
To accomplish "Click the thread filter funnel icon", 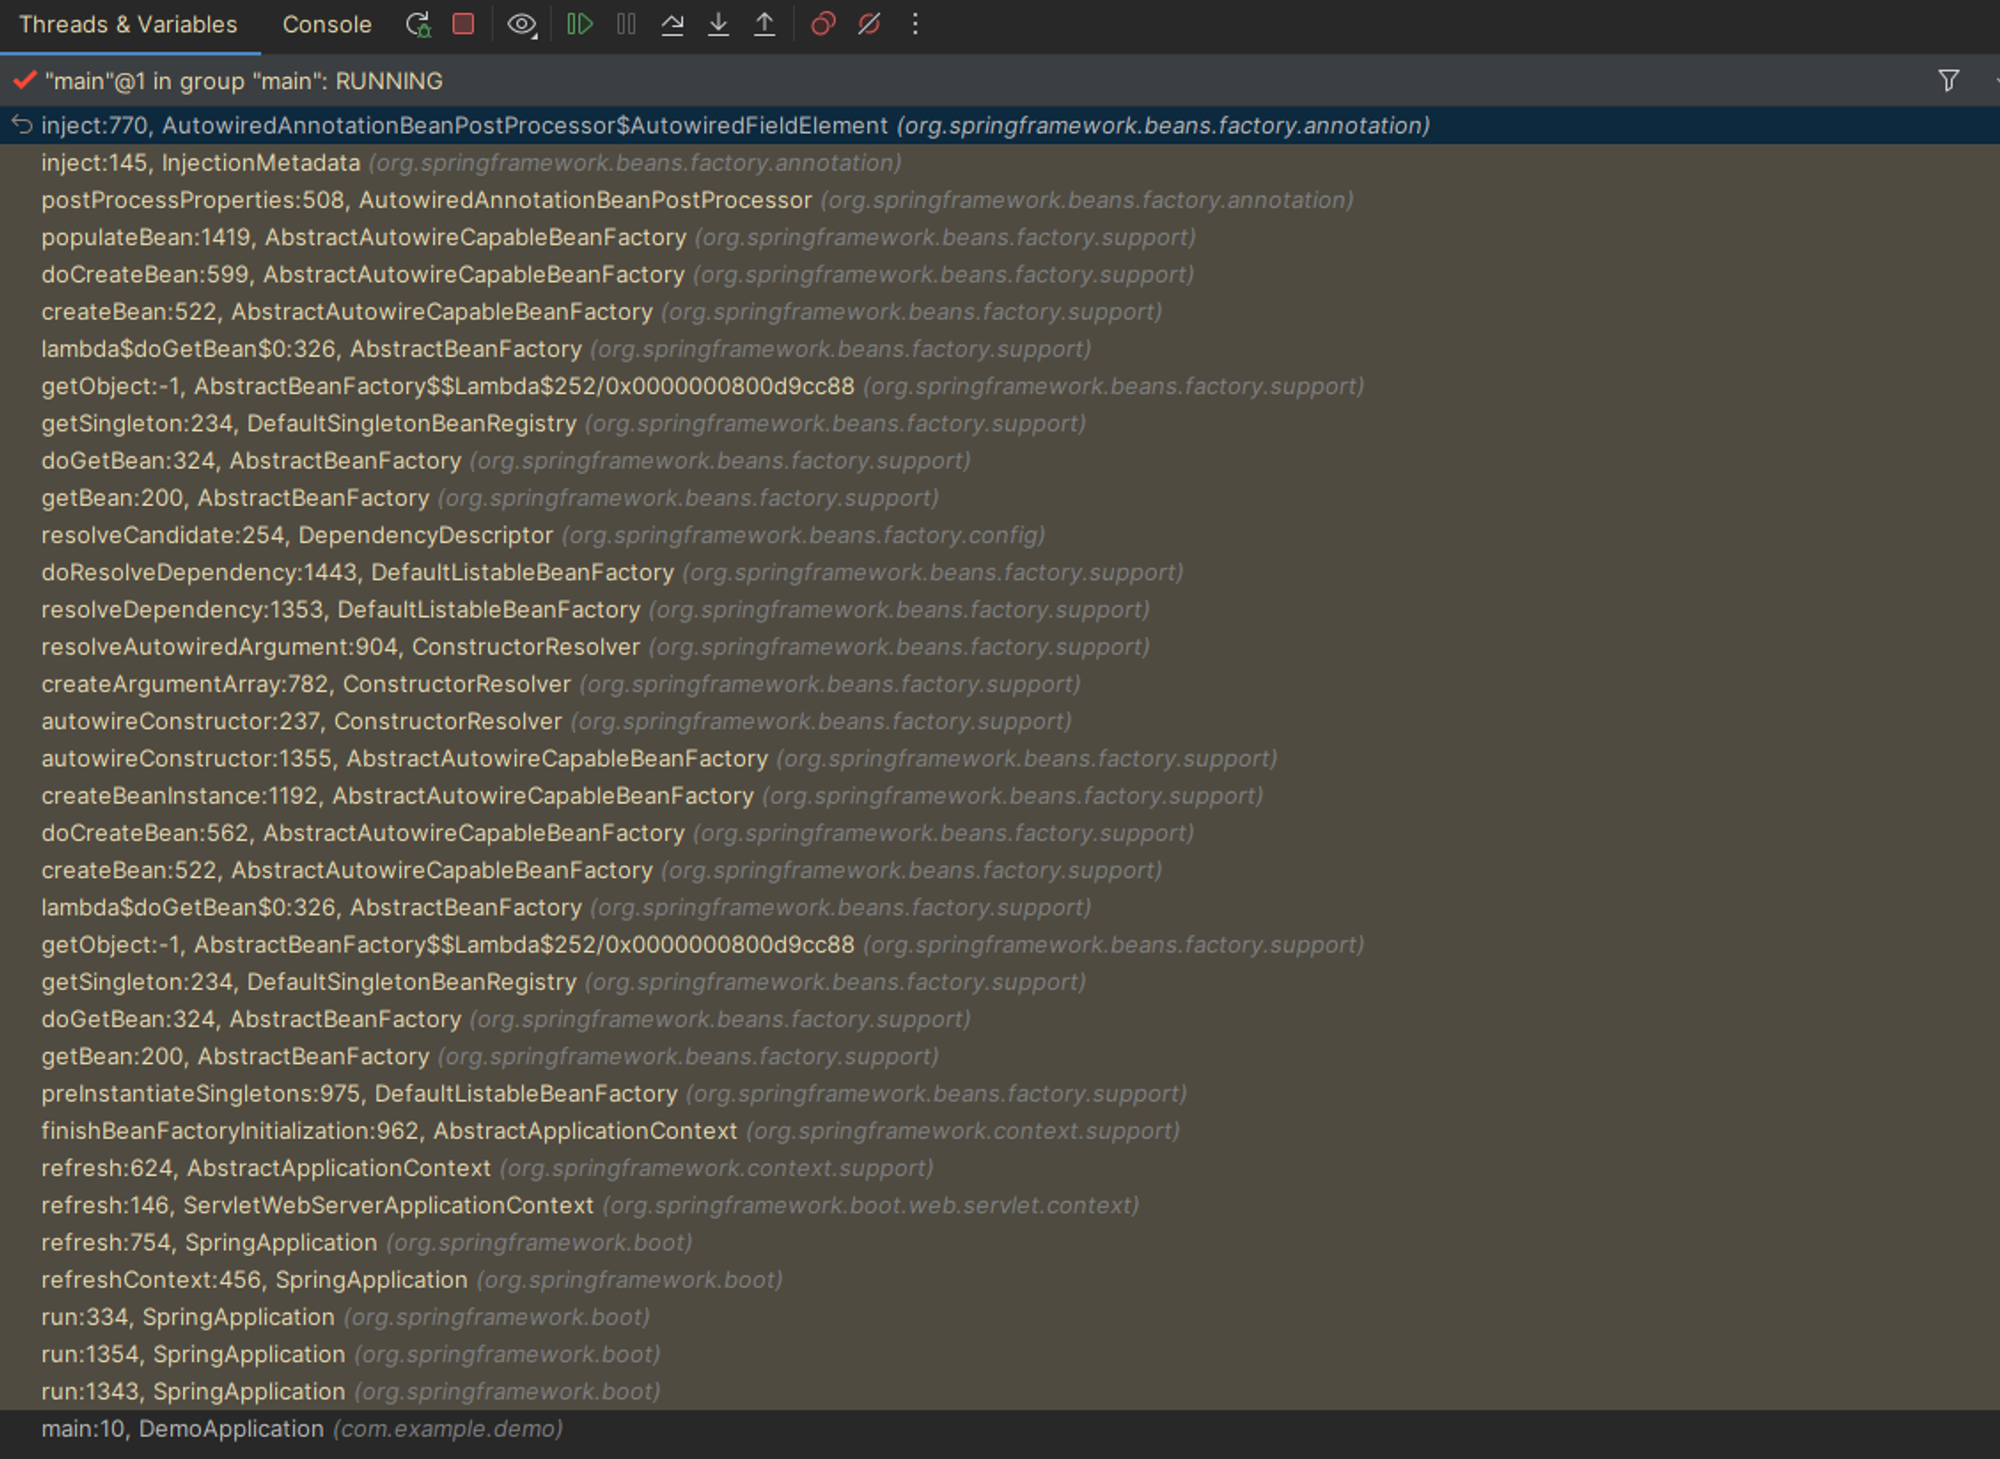I will [x=1948, y=81].
